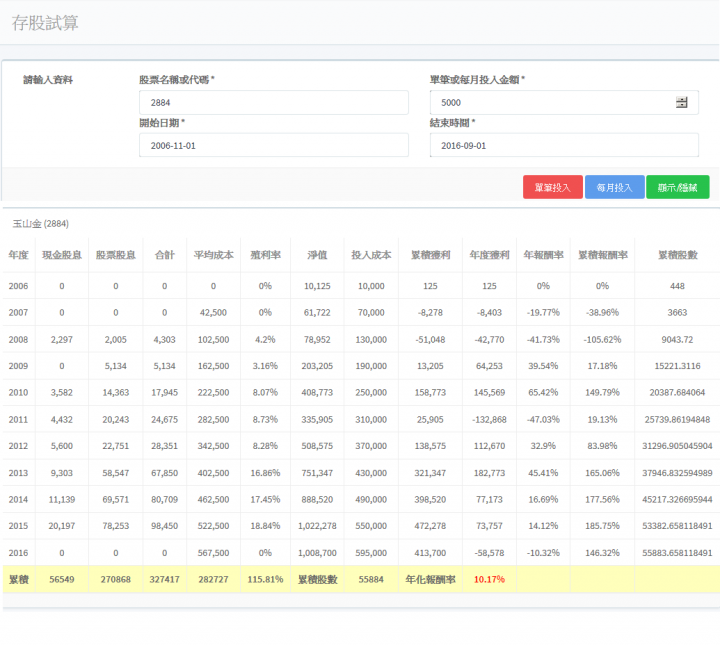The height and width of the screenshot is (645, 720).
Task: Click the spinner arrows in the amount field
Action: [681, 102]
